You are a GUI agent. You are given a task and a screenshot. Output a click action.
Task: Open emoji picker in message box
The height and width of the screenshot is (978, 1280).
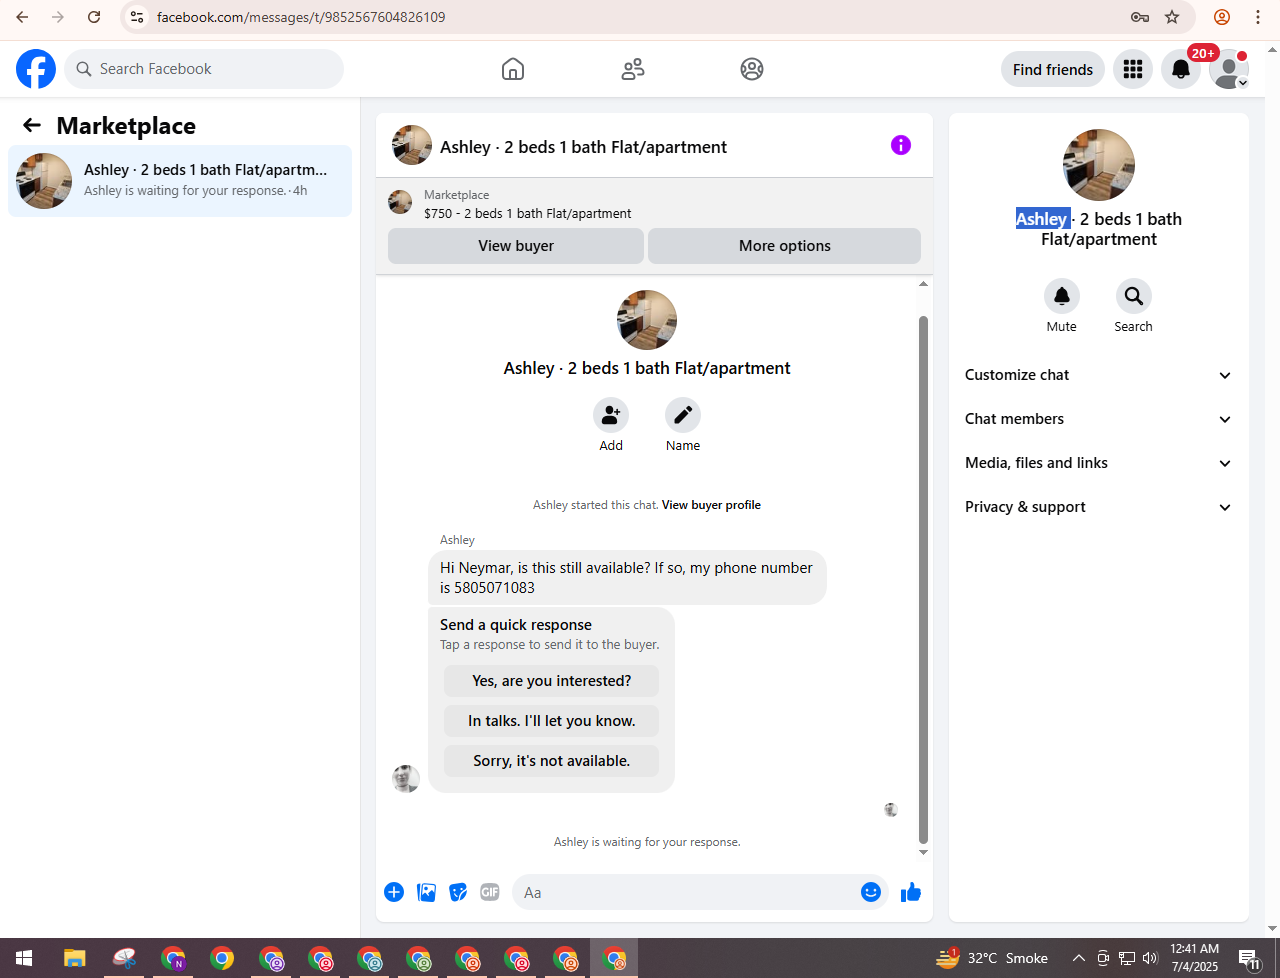871,892
